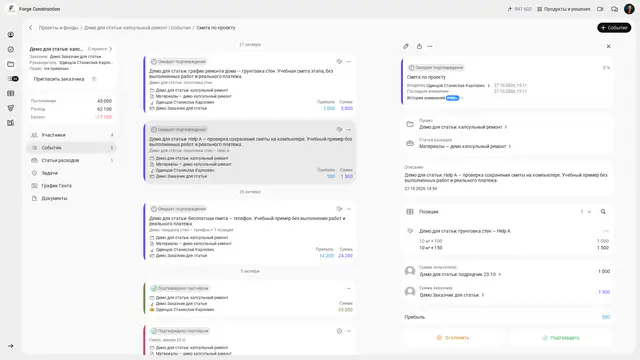This screenshot has width=640, height=360.
Task: Search positions with magnifier icon
Action: 603,212
